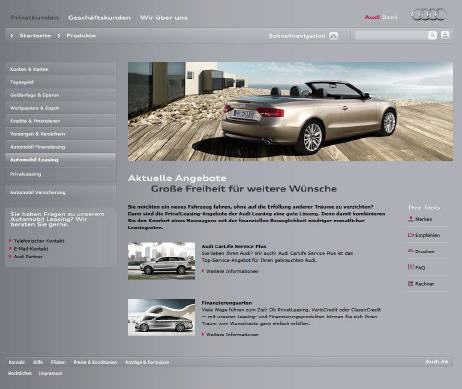Image resolution: width=462 pixels, height=389 pixels.
Task: Click arrow before Startseite breadcrumb
Action: pyautogui.click(x=12, y=36)
